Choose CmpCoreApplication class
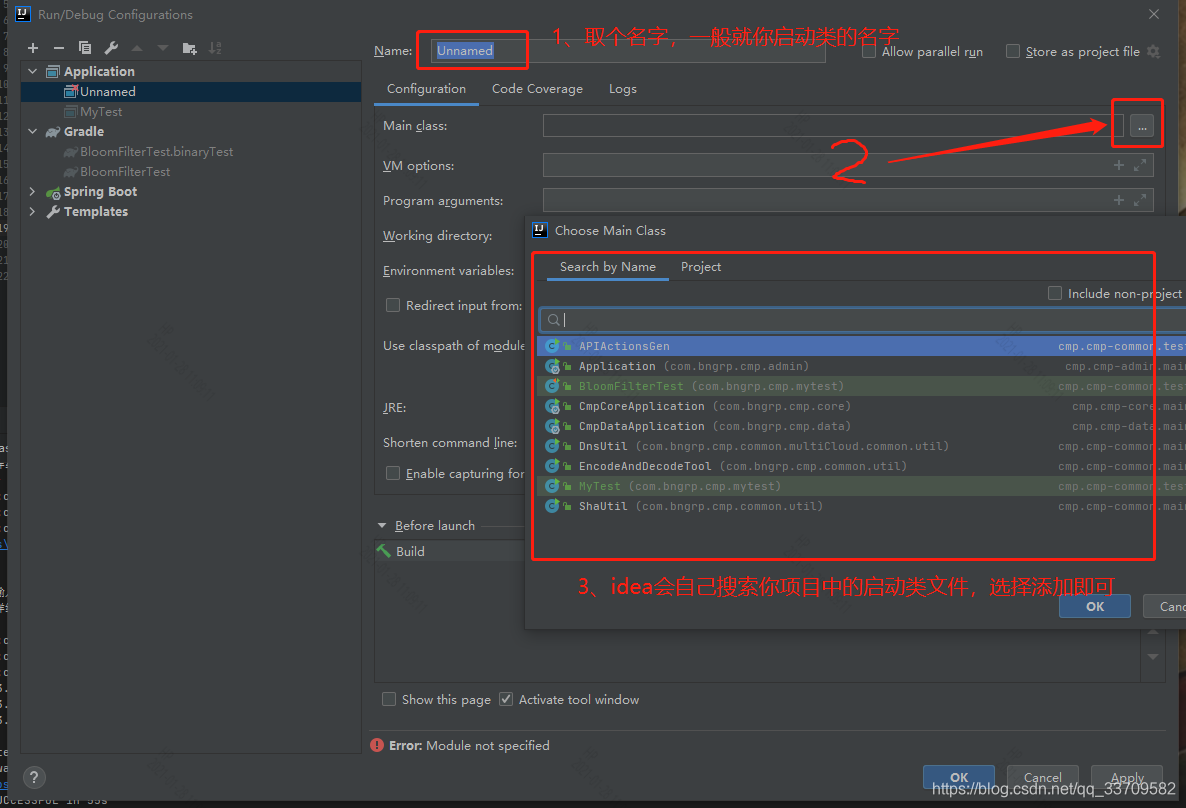The image size is (1186, 808). point(862,406)
